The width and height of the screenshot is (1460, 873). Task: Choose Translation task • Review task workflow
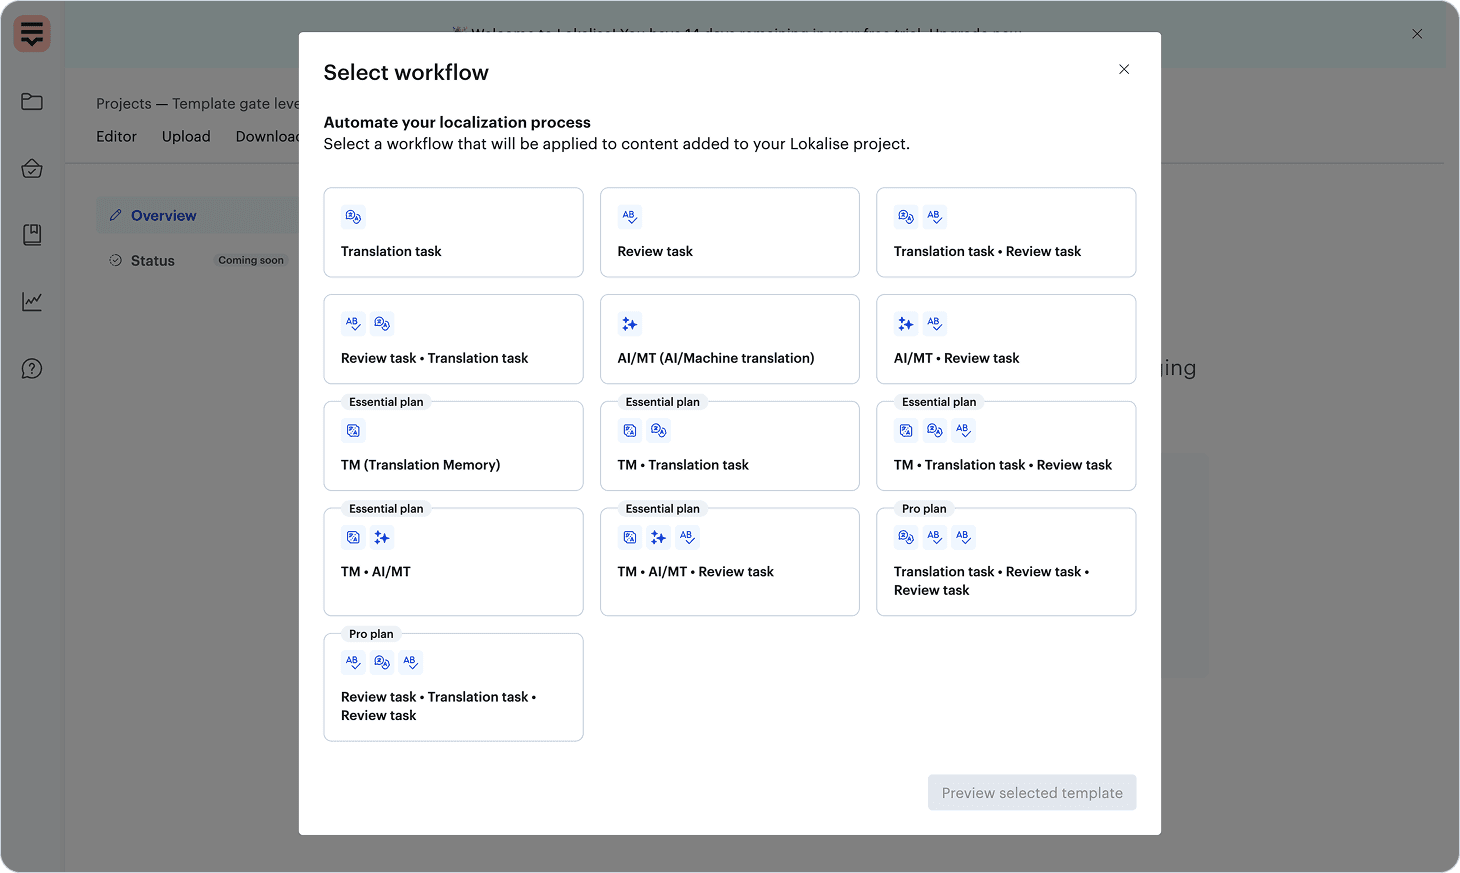coord(1006,232)
